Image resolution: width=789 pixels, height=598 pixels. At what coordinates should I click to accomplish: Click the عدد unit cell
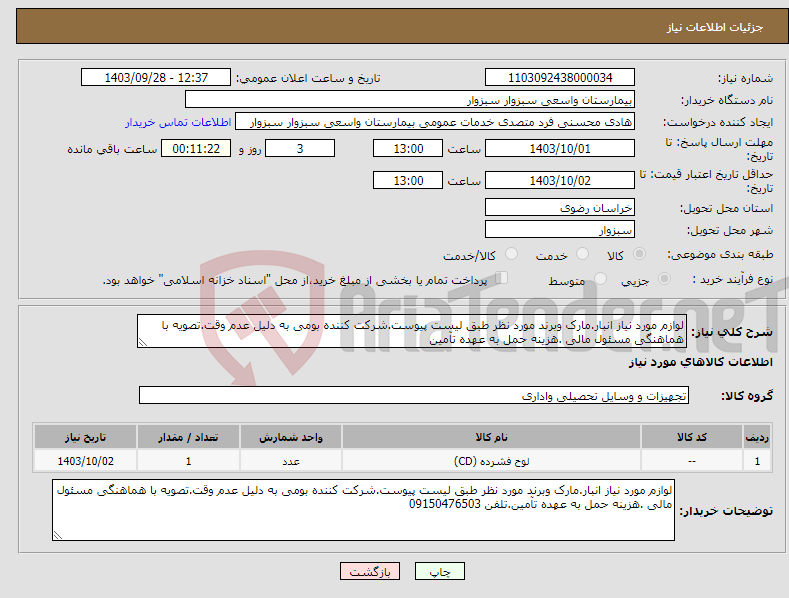point(291,461)
